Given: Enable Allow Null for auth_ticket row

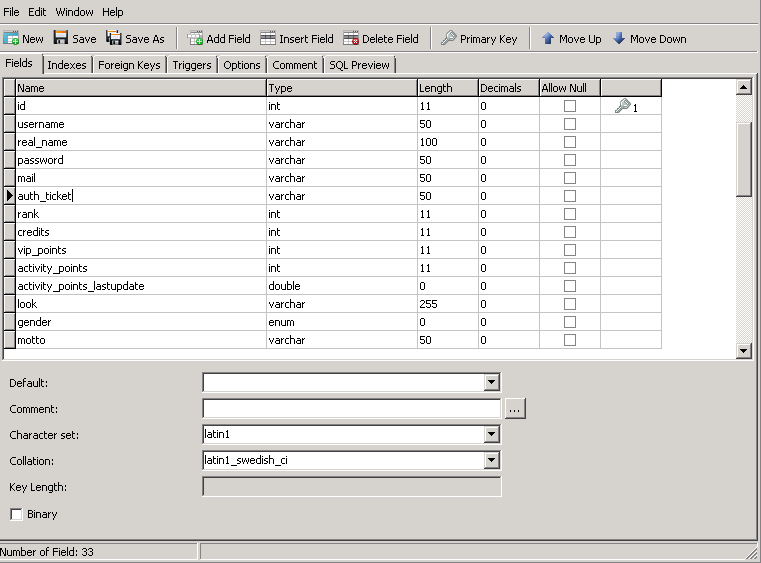Looking at the screenshot, I should [x=570, y=196].
